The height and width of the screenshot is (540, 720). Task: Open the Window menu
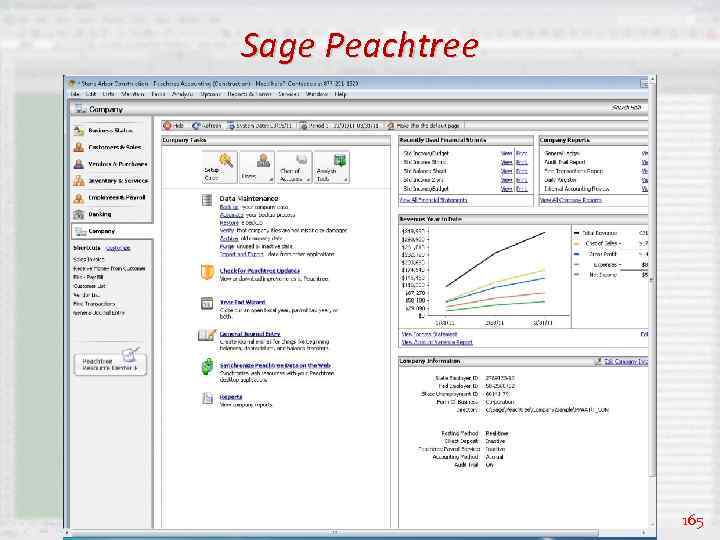pos(317,94)
